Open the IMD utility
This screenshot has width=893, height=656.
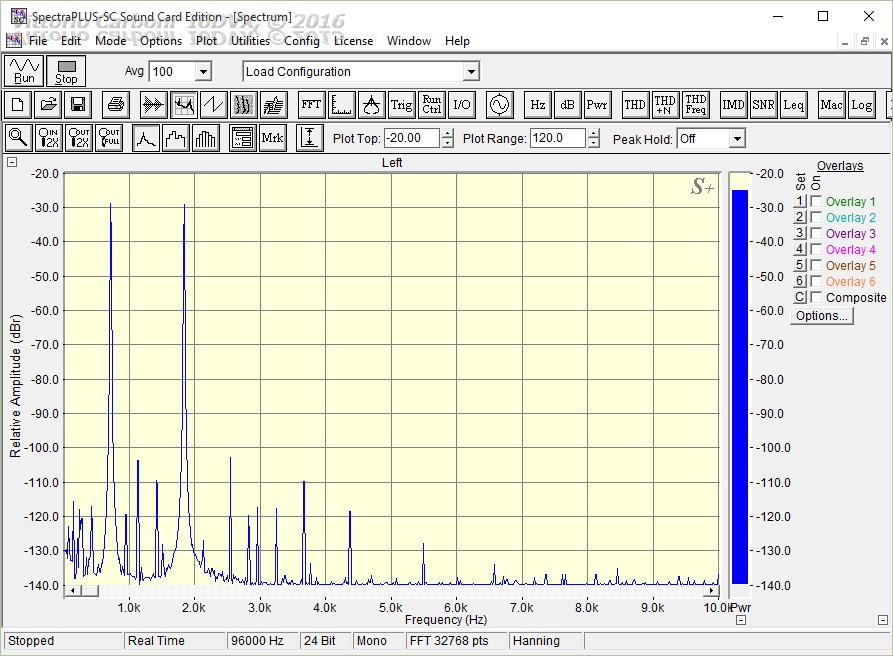(733, 105)
